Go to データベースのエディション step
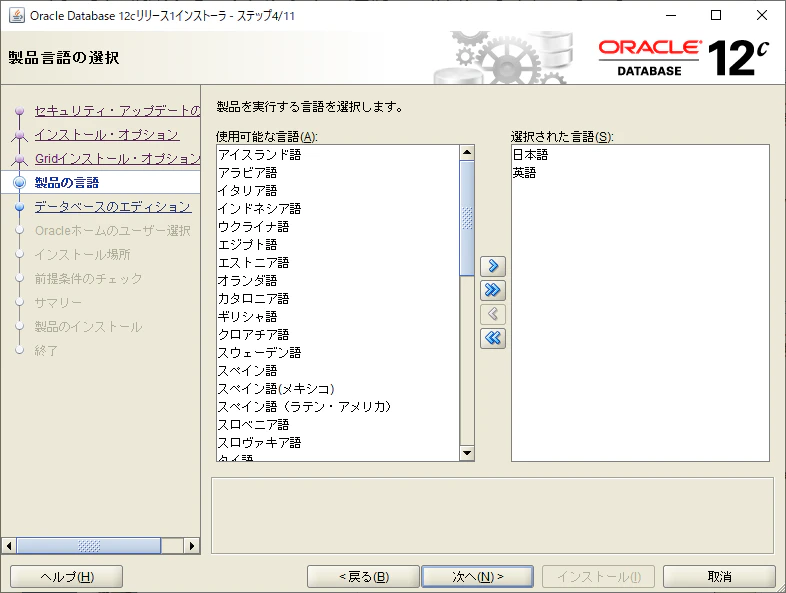The height and width of the screenshot is (593, 786). (x=113, y=207)
